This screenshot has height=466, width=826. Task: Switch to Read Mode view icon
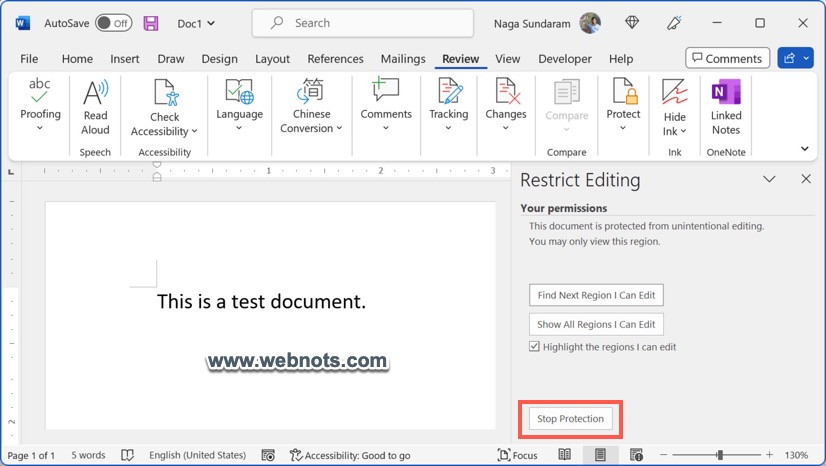click(x=565, y=455)
